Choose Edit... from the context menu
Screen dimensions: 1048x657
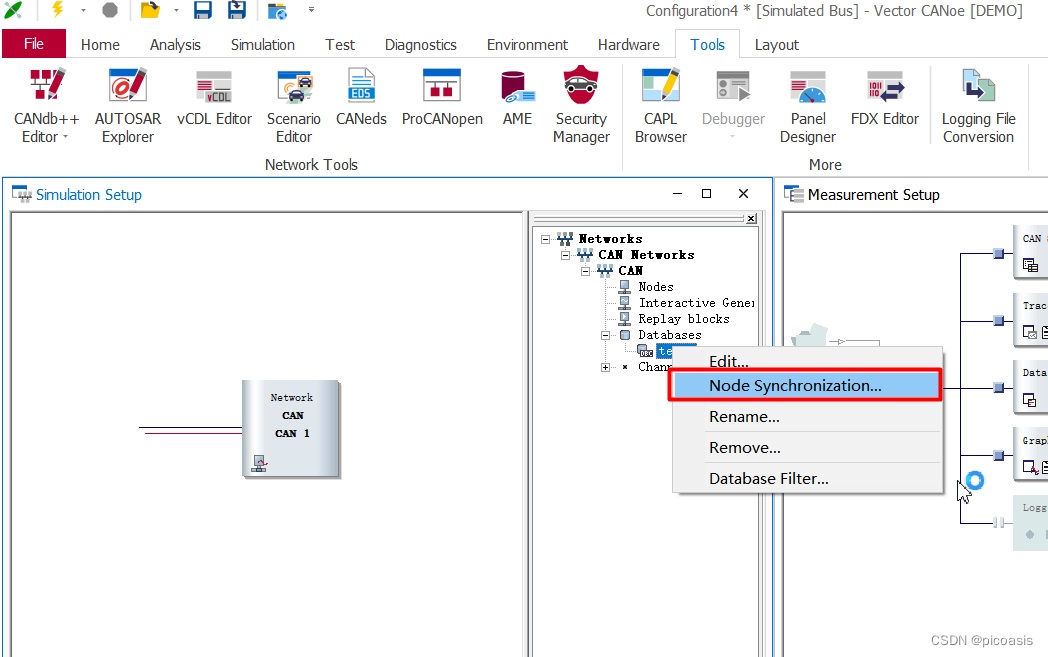click(807, 361)
